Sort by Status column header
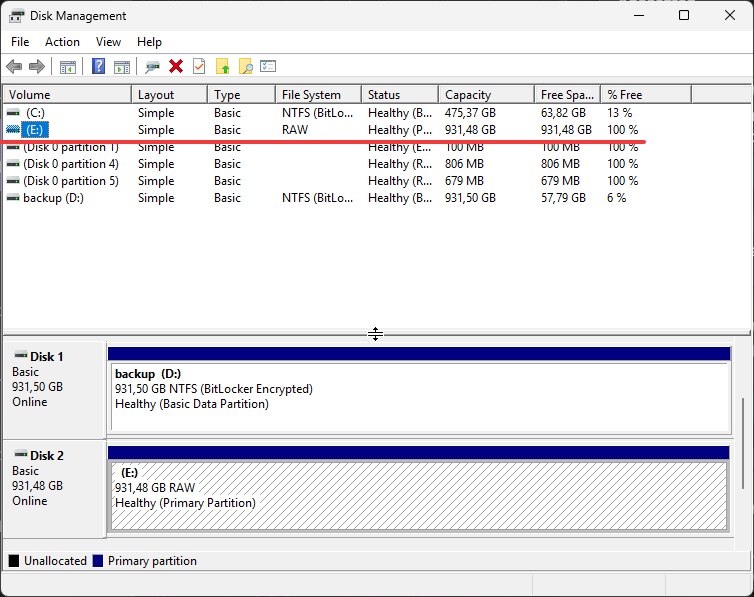Viewport: 754px width, 597px height. (400, 95)
